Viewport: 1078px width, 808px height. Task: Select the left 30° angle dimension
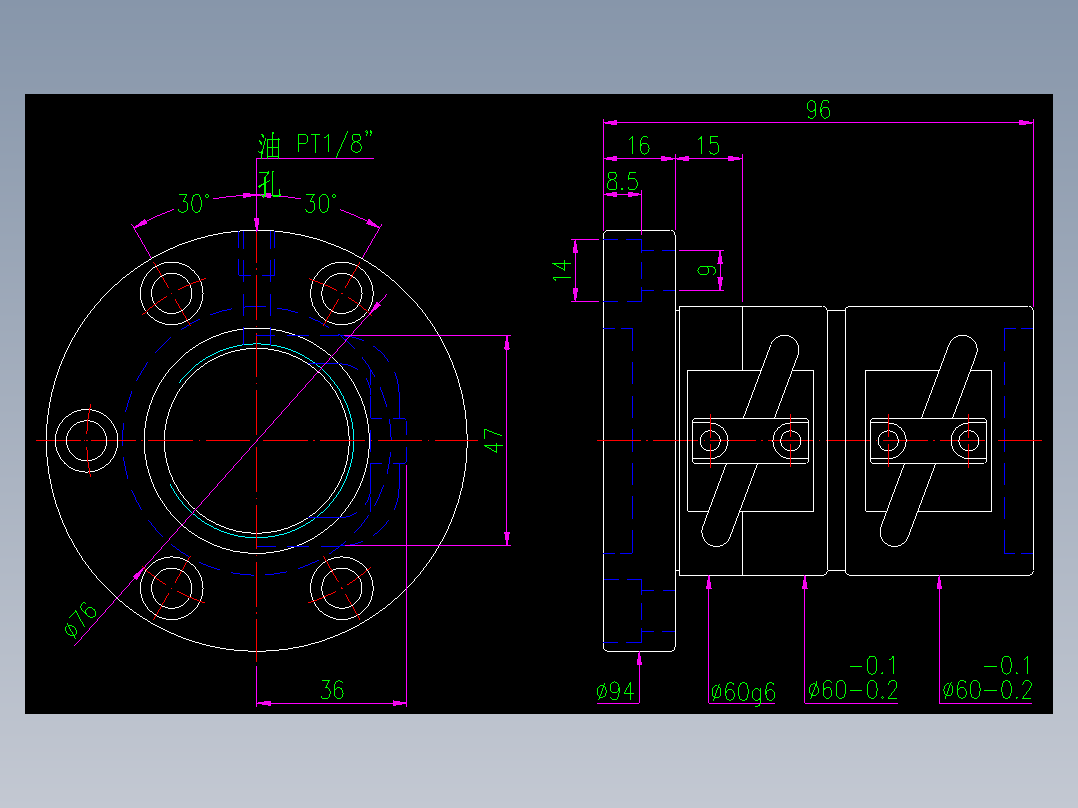[193, 201]
